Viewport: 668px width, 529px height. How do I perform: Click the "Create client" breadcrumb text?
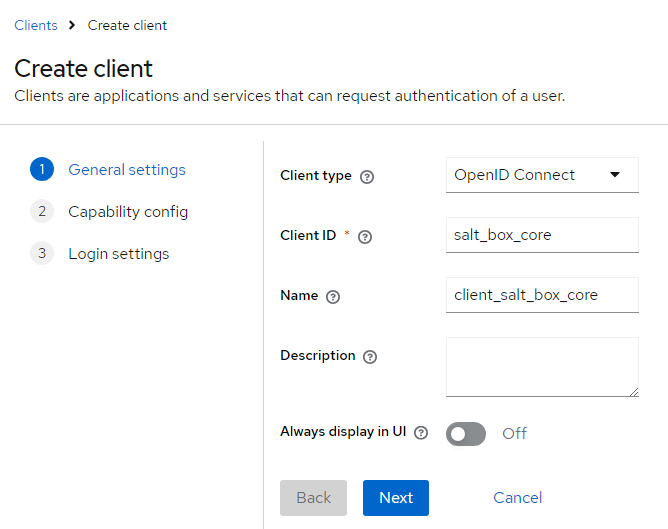pyautogui.click(x=127, y=26)
